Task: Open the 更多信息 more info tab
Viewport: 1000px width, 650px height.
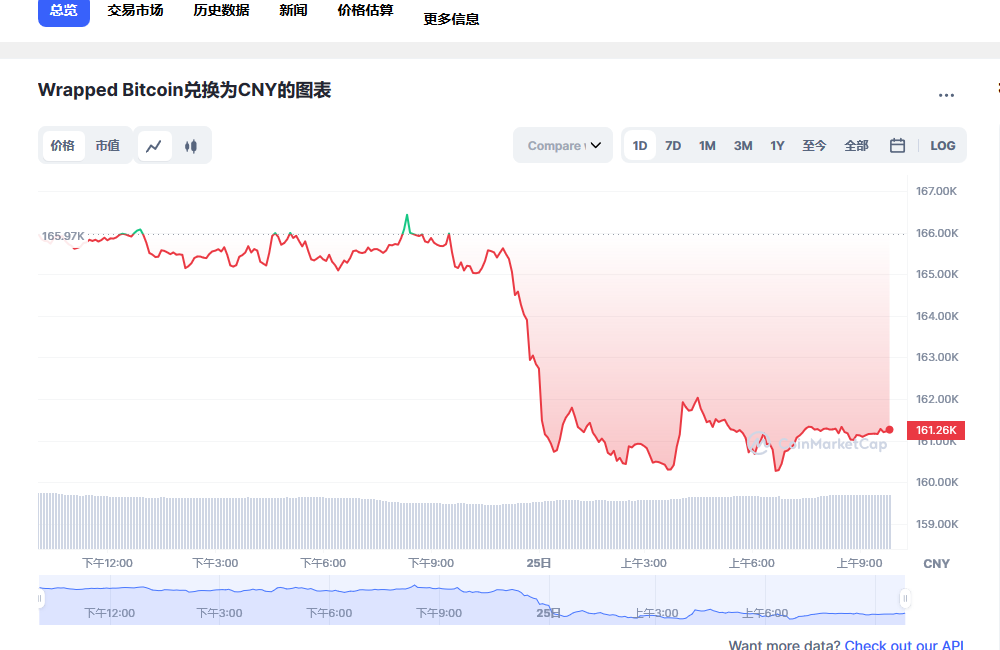Action: [452, 20]
